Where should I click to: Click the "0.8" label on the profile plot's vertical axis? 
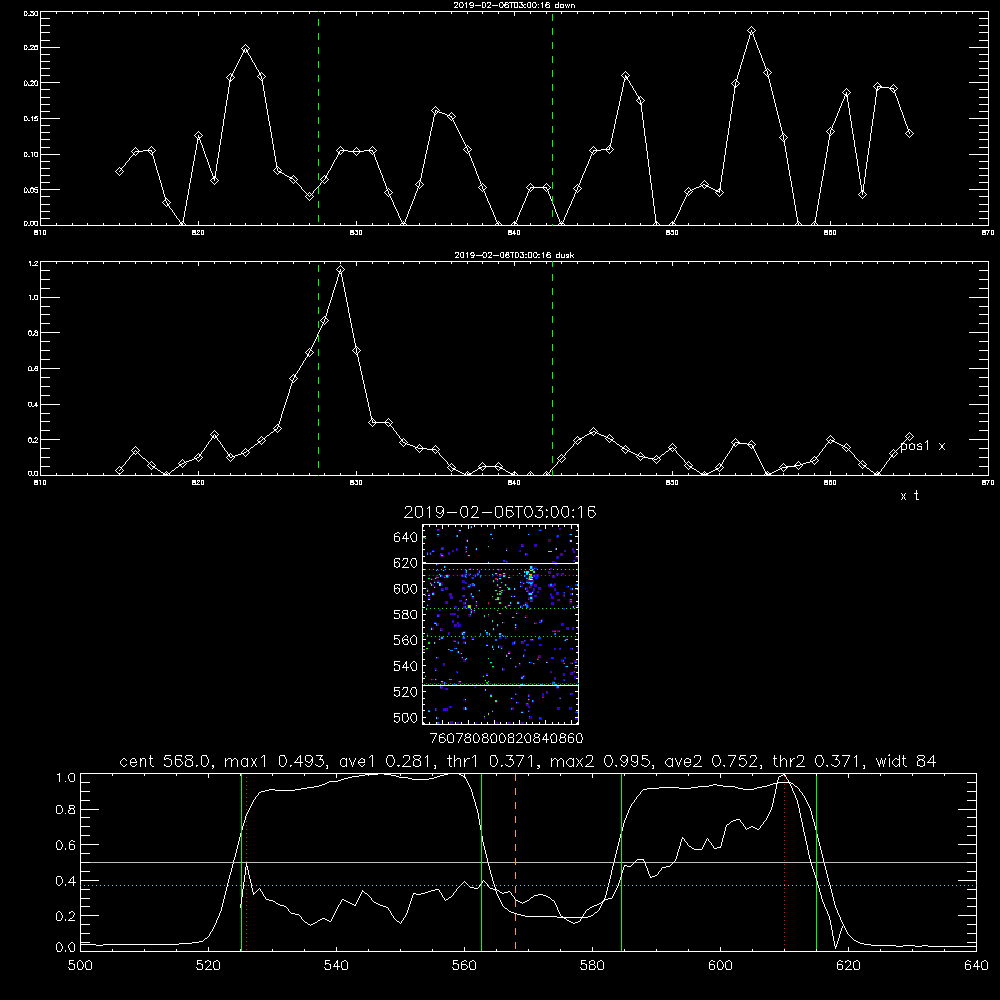tap(66, 810)
